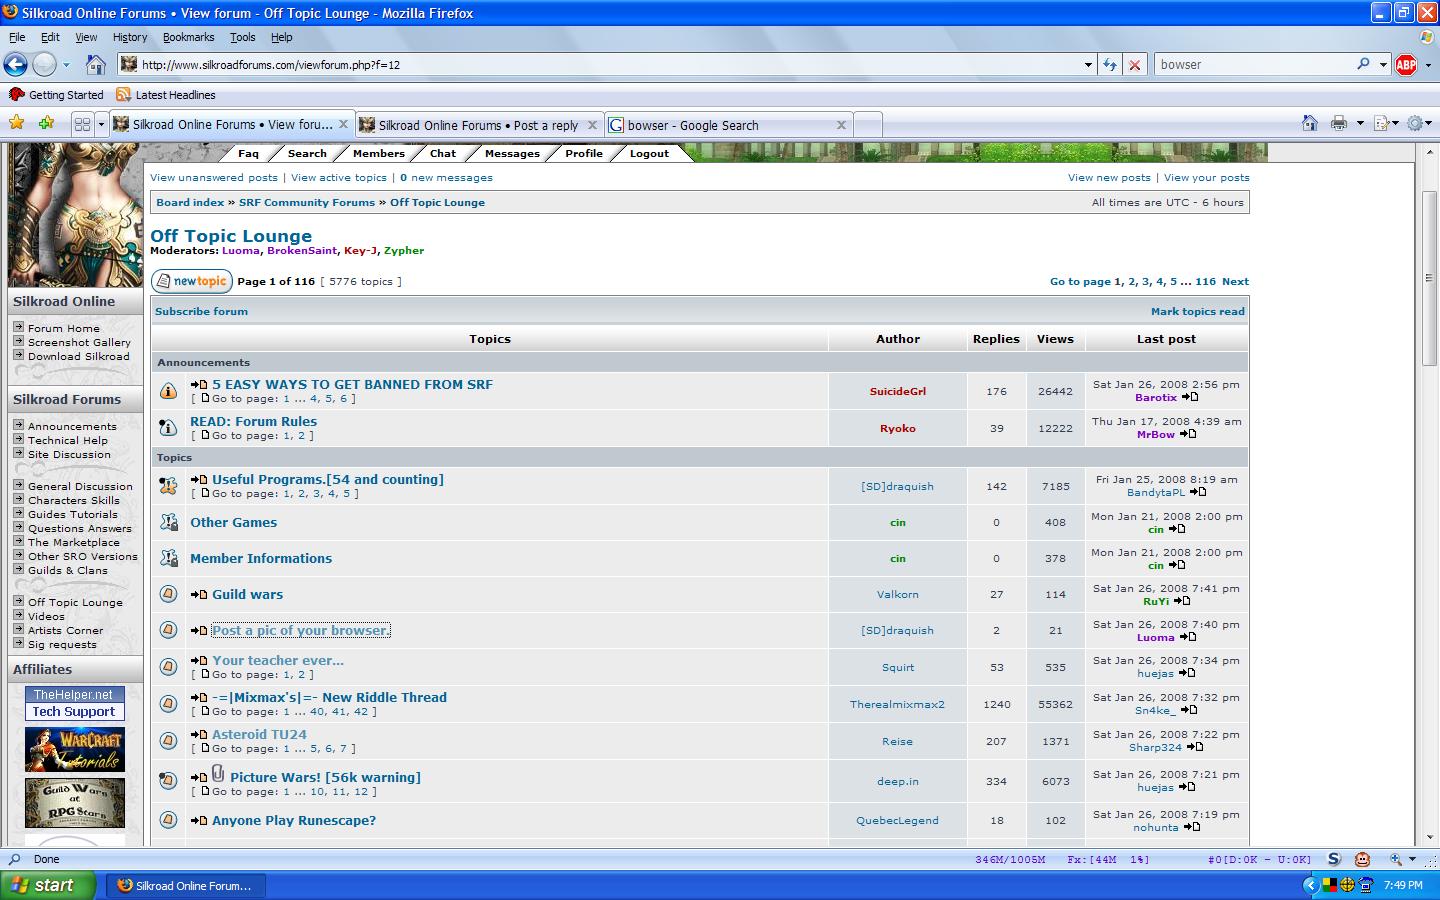Click the Greasemonkey monkey icon in status bar
This screenshot has height=900, width=1440.
(1362, 859)
